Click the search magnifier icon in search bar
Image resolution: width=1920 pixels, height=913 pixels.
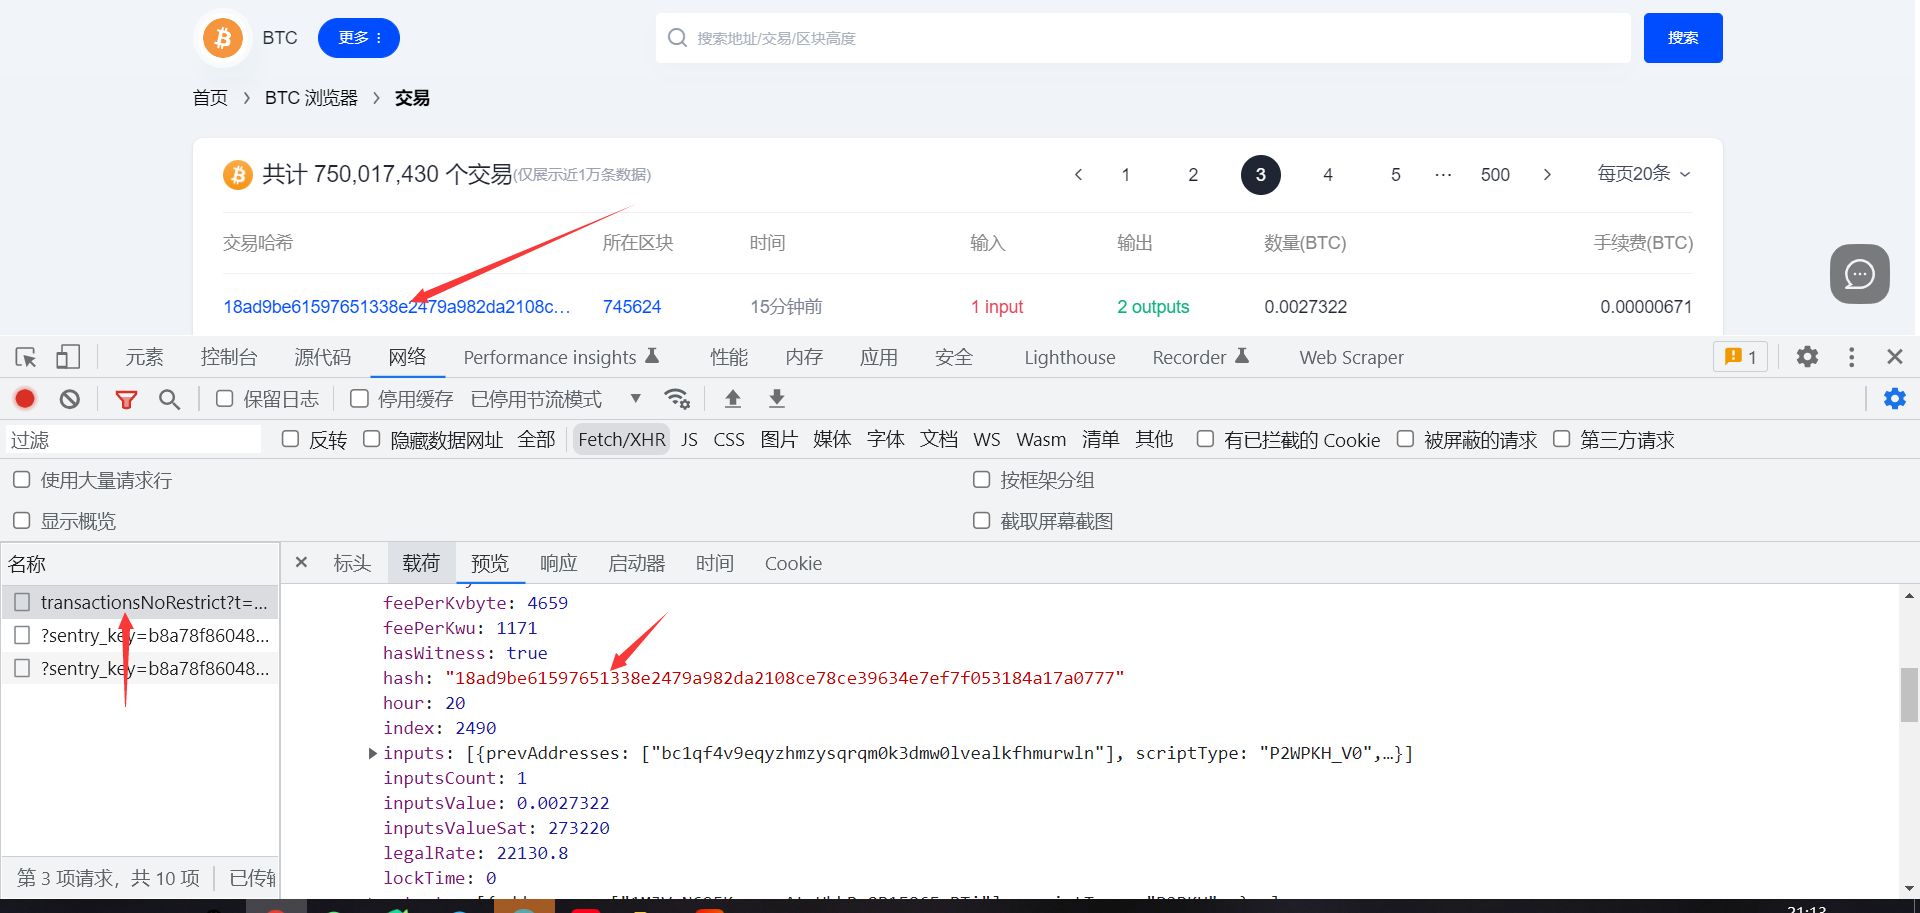(x=677, y=38)
